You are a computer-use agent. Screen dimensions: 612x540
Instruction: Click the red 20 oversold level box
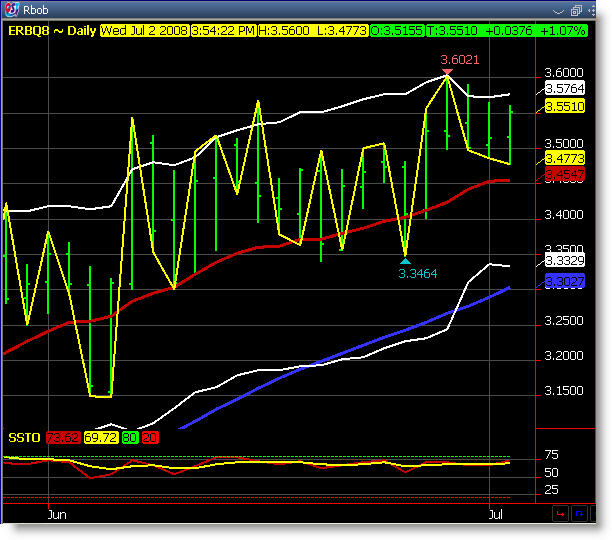coord(150,438)
